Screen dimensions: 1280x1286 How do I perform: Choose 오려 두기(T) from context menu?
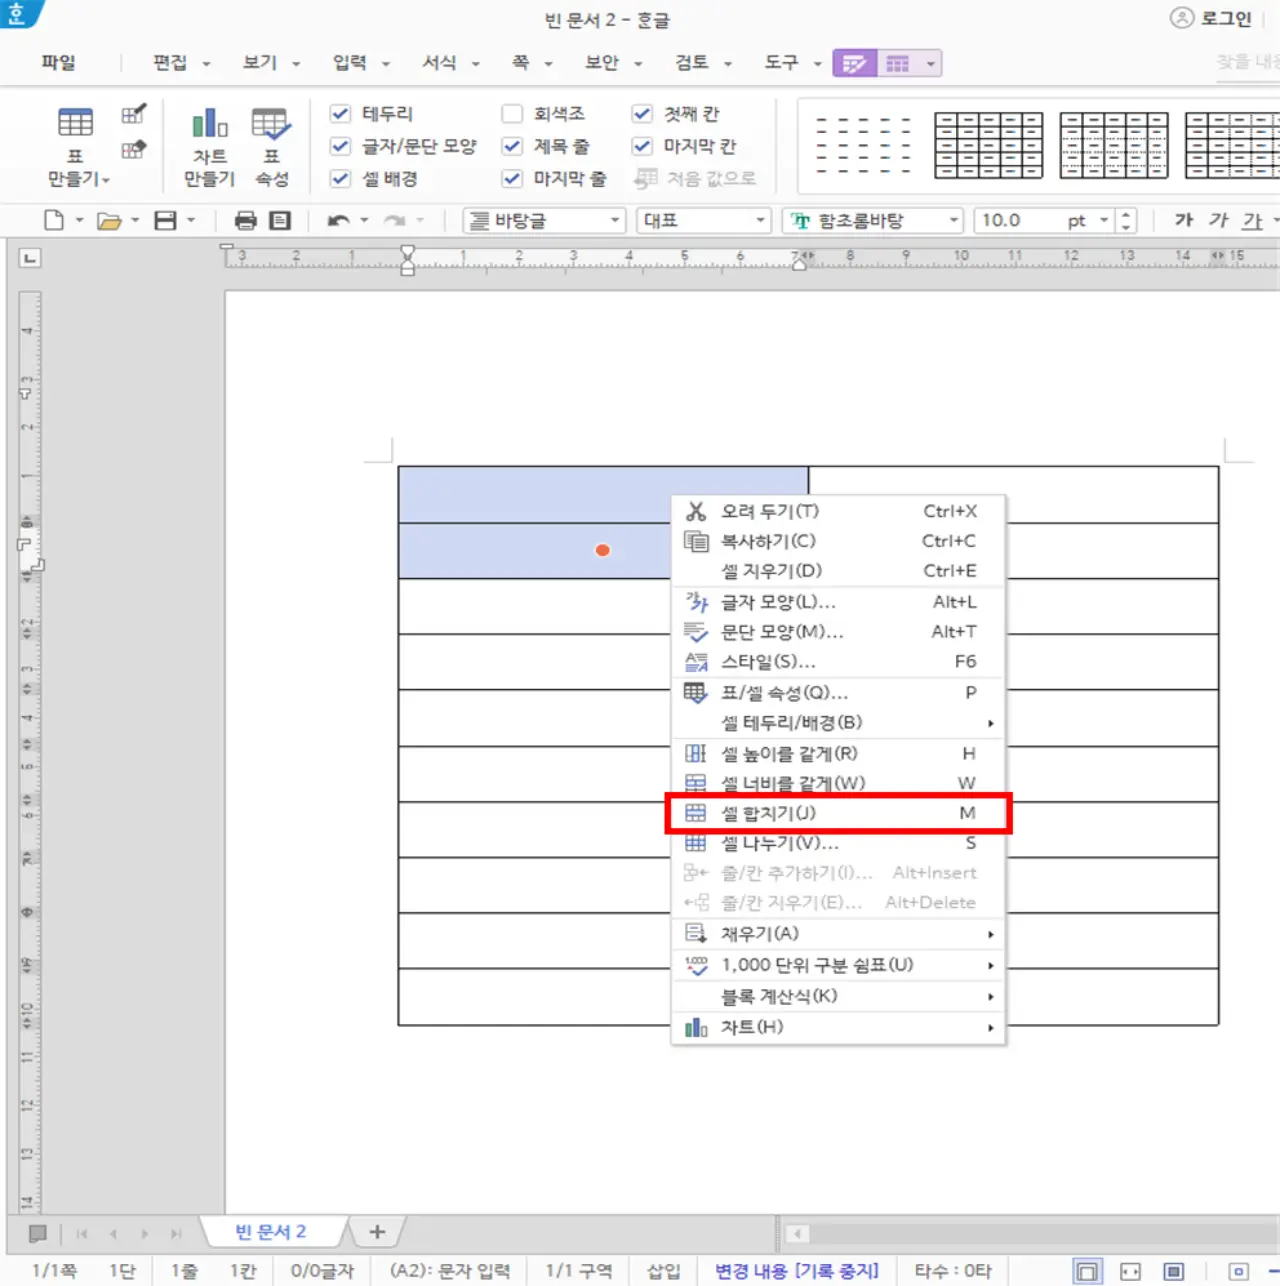(838, 511)
